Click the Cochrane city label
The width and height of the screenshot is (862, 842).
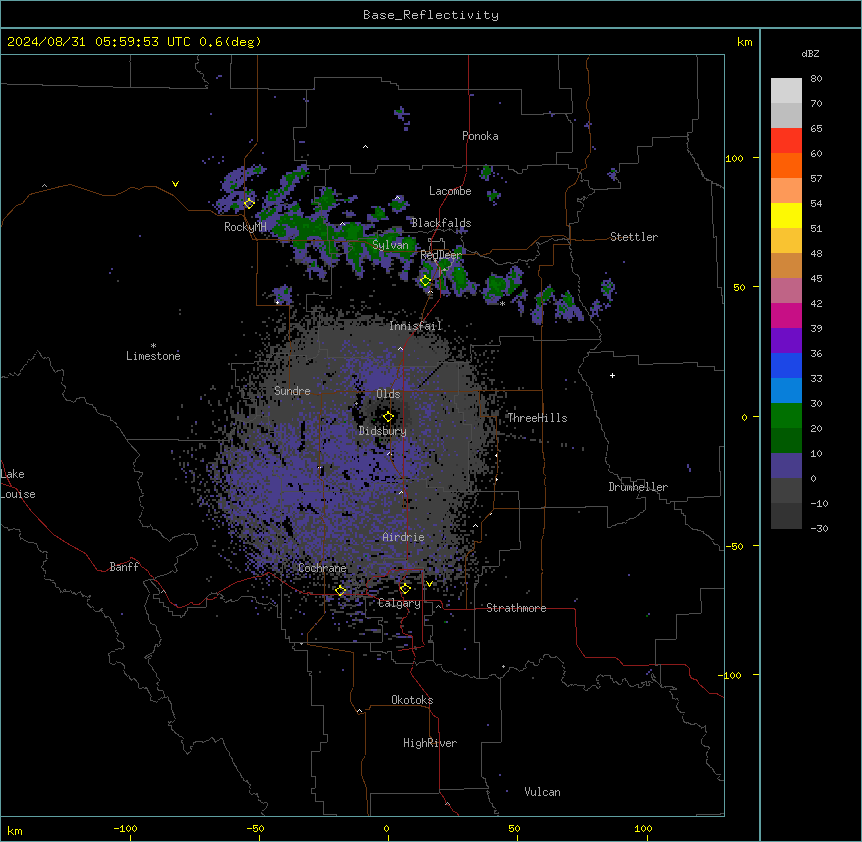point(322,568)
